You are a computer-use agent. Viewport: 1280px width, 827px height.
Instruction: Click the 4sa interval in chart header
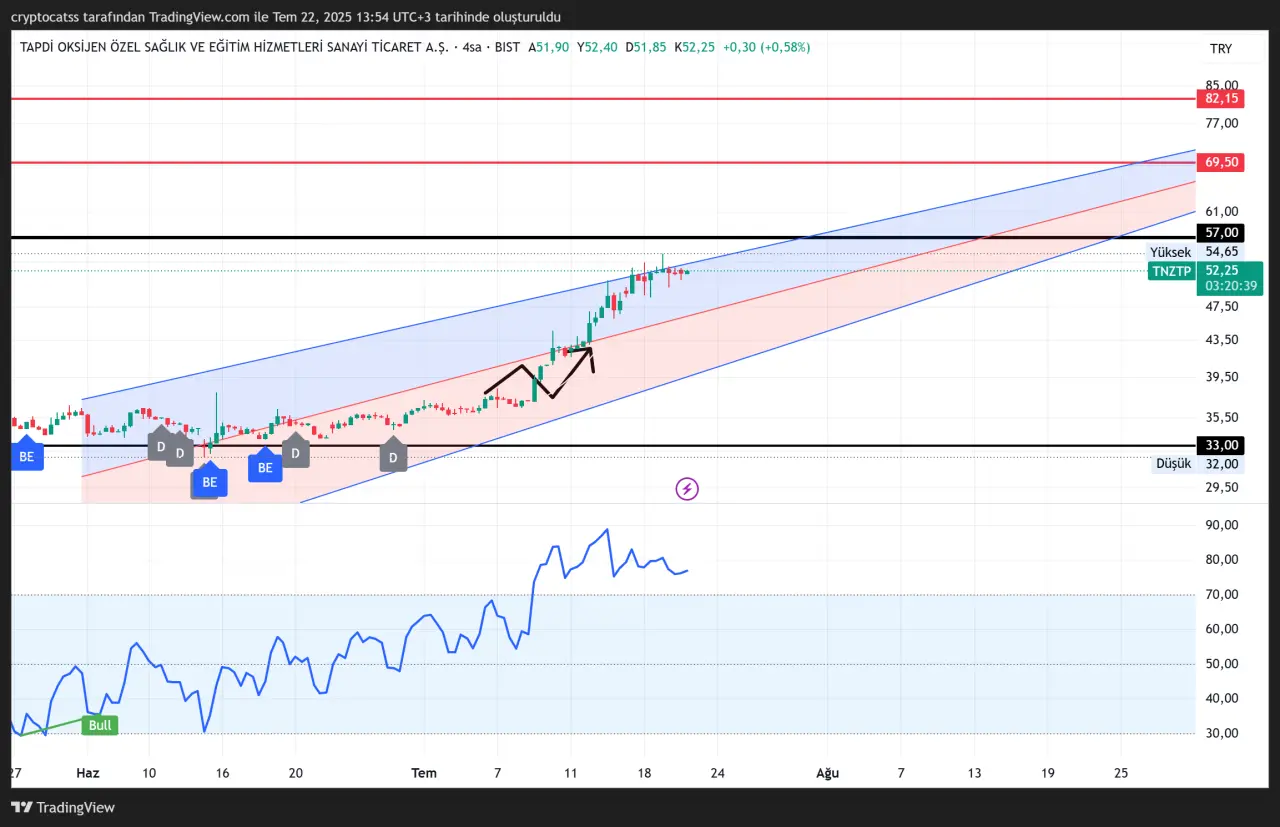point(472,47)
